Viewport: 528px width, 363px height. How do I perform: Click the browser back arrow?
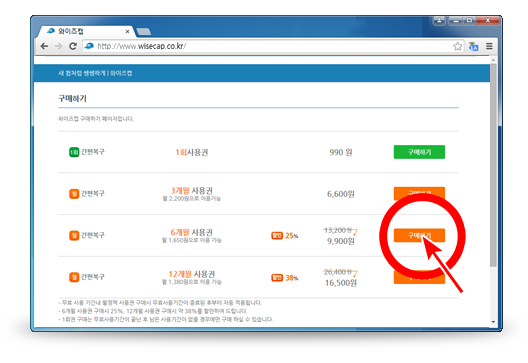(44, 46)
